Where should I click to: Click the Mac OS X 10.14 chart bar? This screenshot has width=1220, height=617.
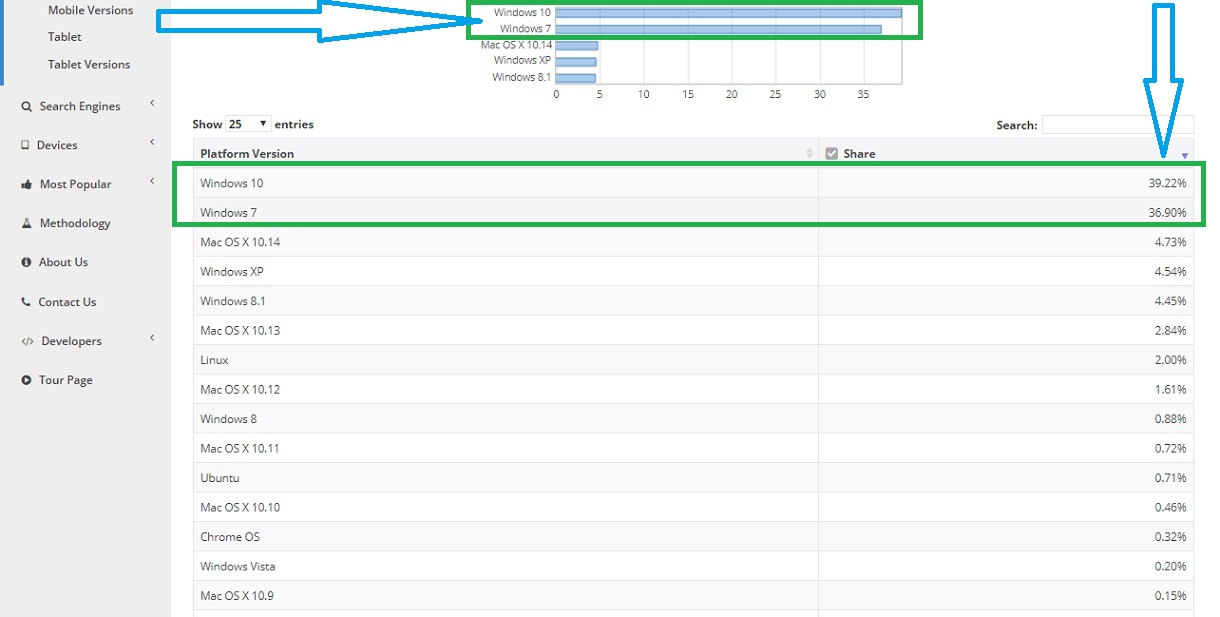point(577,45)
